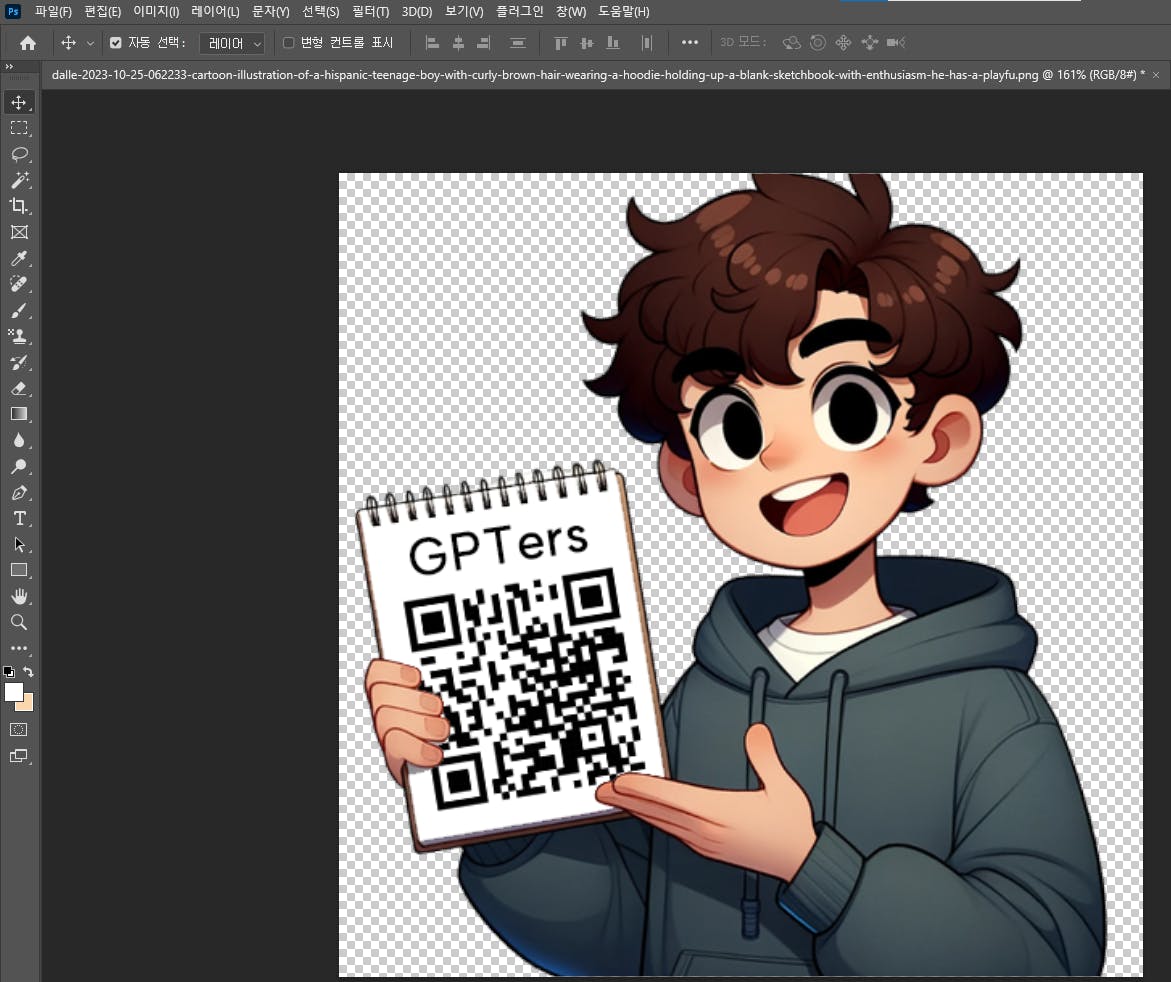Align top edges in options bar
Image resolution: width=1171 pixels, height=982 pixels.
[x=561, y=43]
